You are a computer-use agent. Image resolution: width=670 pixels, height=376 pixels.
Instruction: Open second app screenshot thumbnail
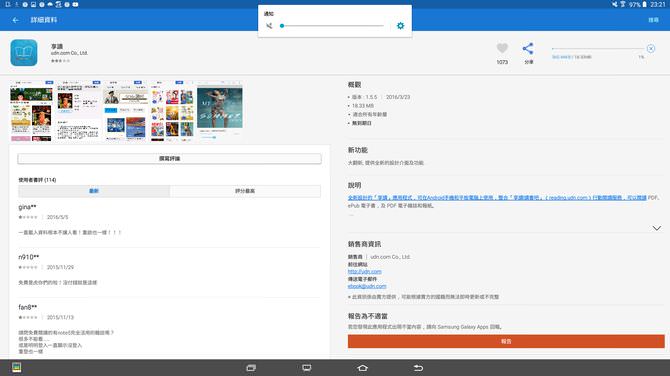(78, 111)
